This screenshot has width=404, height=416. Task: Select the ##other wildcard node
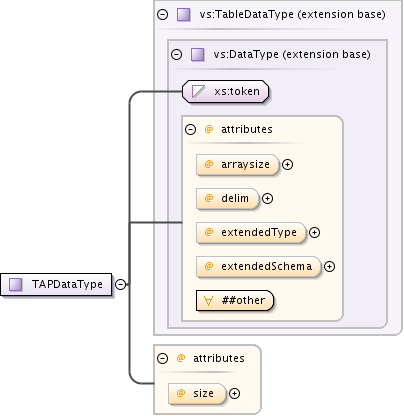(x=235, y=300)
